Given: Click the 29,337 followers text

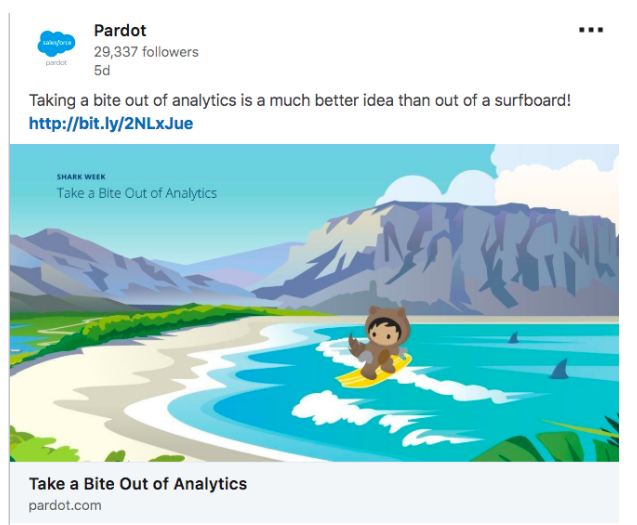Looking at the screenshot, I should pyautogui.click(x=146, y=52).
